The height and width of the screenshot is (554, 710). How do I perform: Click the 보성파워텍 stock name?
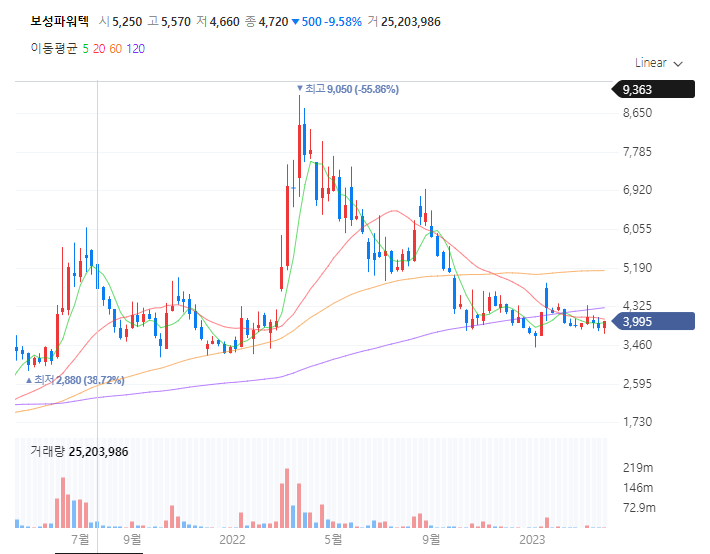(x=60, y=21)
